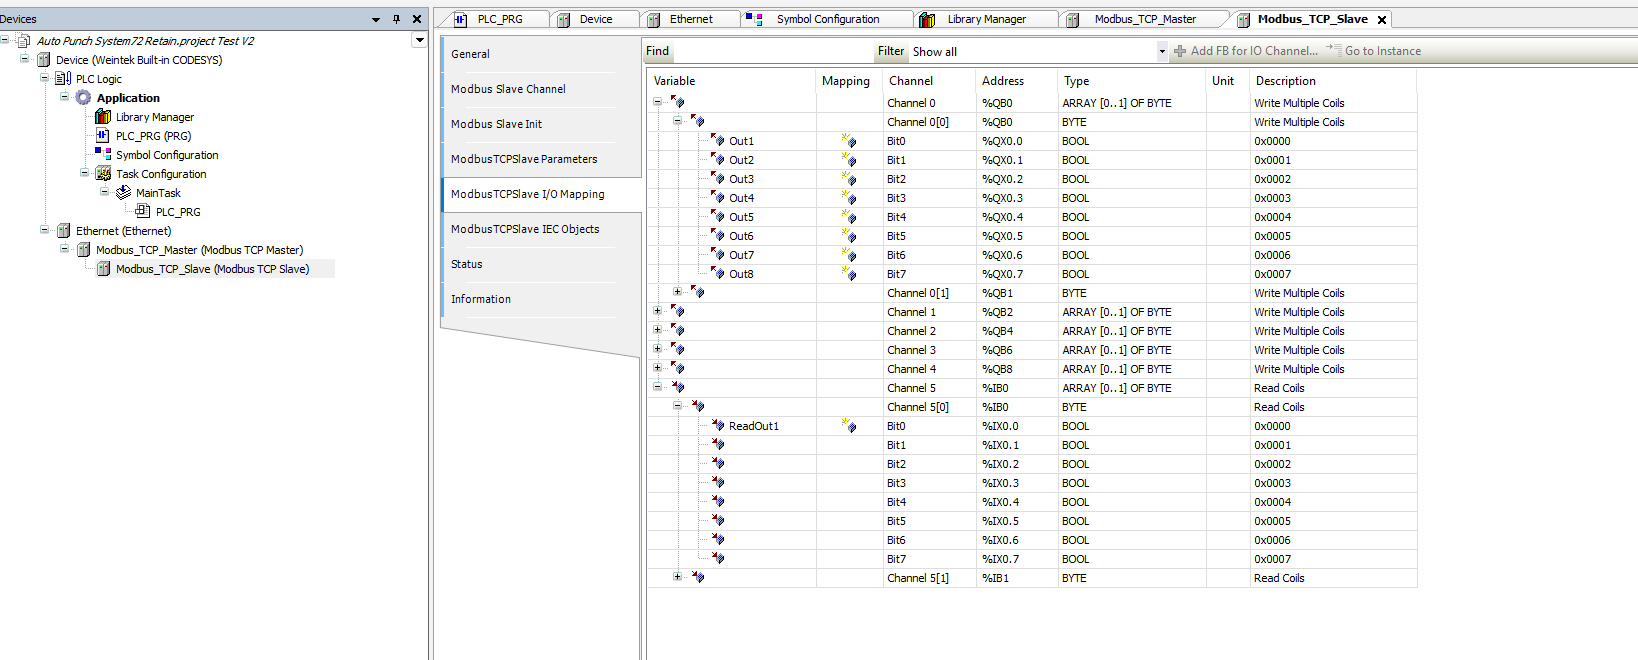Click into the Find input field
The image size is (1638, 660).
tap(772, 51)
